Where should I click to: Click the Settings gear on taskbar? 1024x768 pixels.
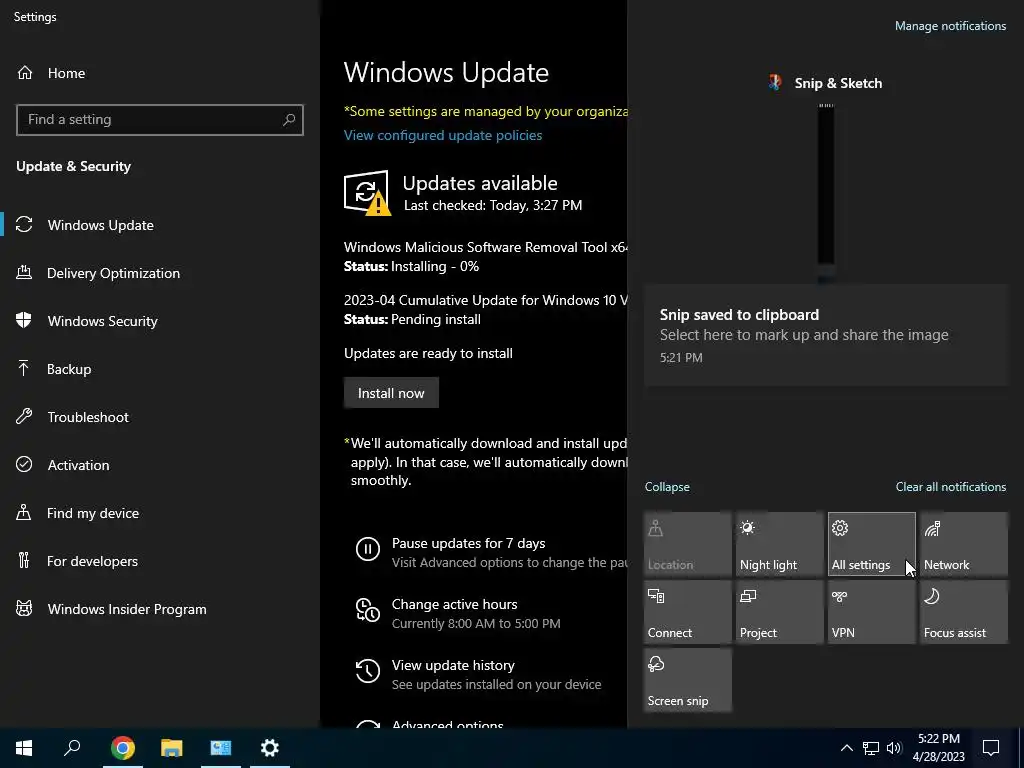click(x=269, y=748)
